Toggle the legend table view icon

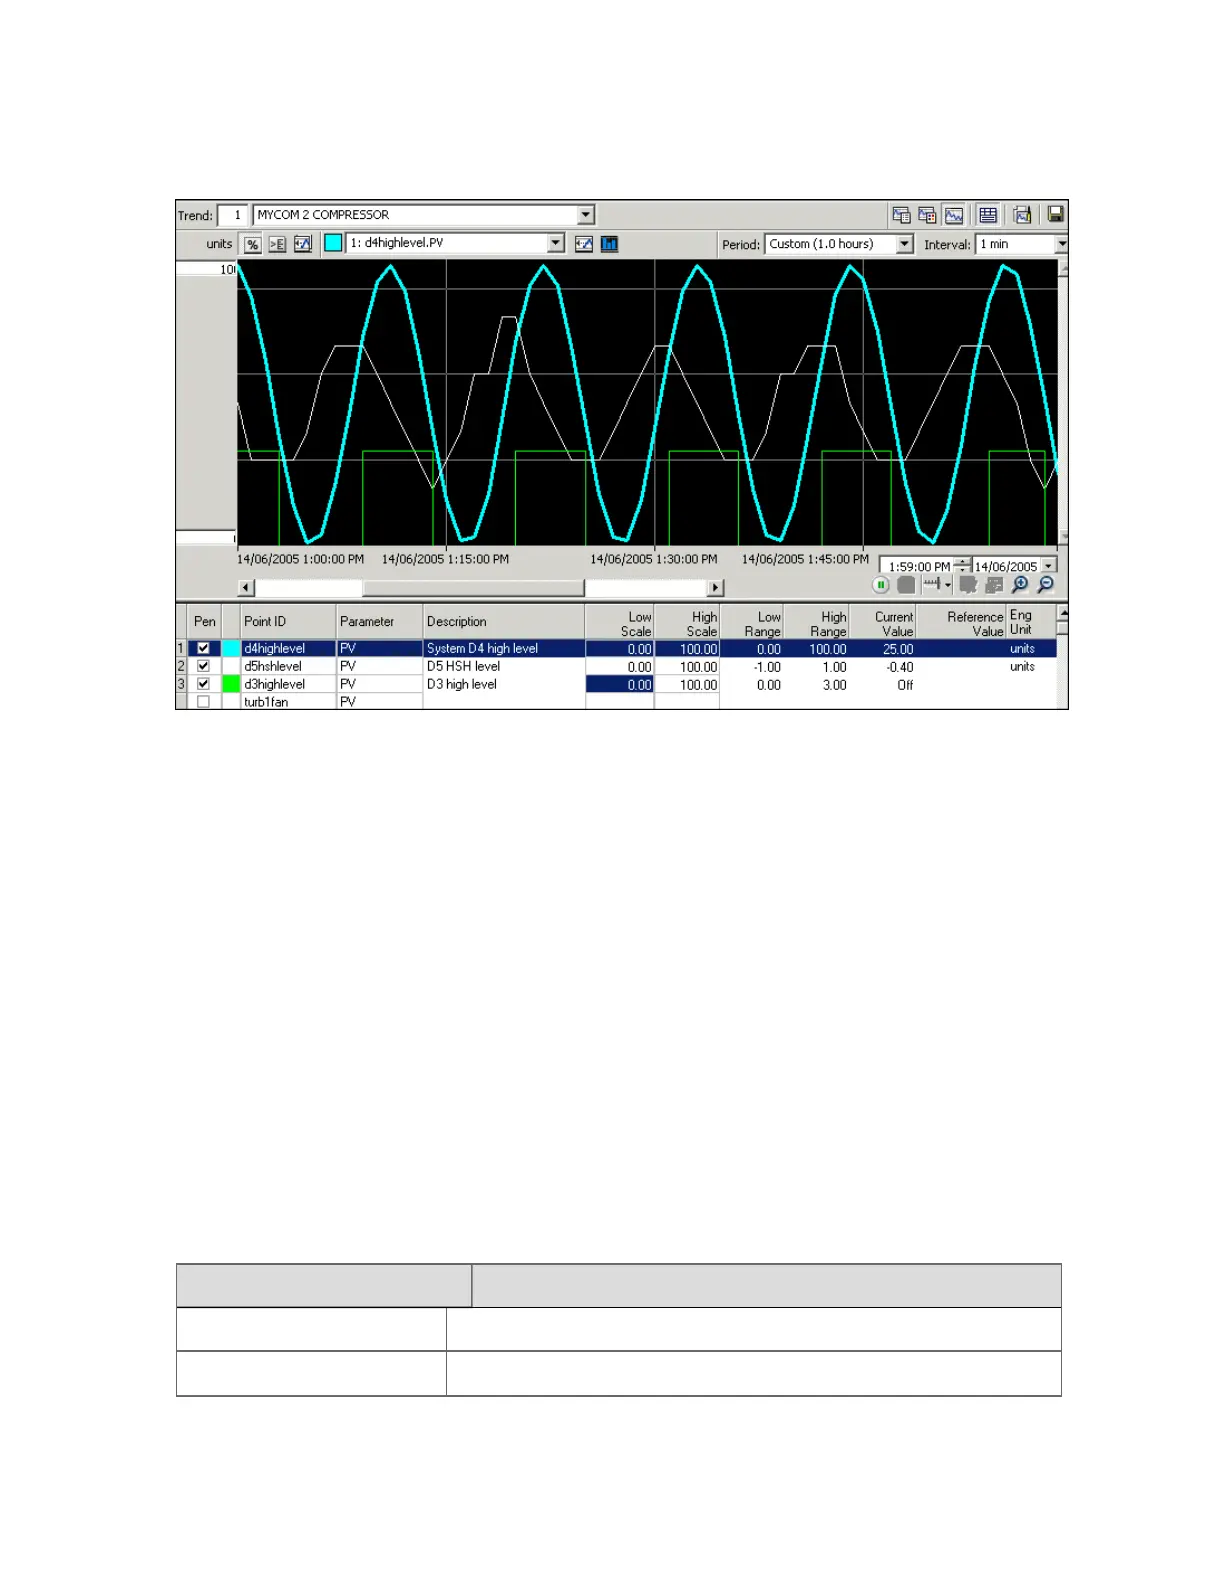tap(988, 215)
